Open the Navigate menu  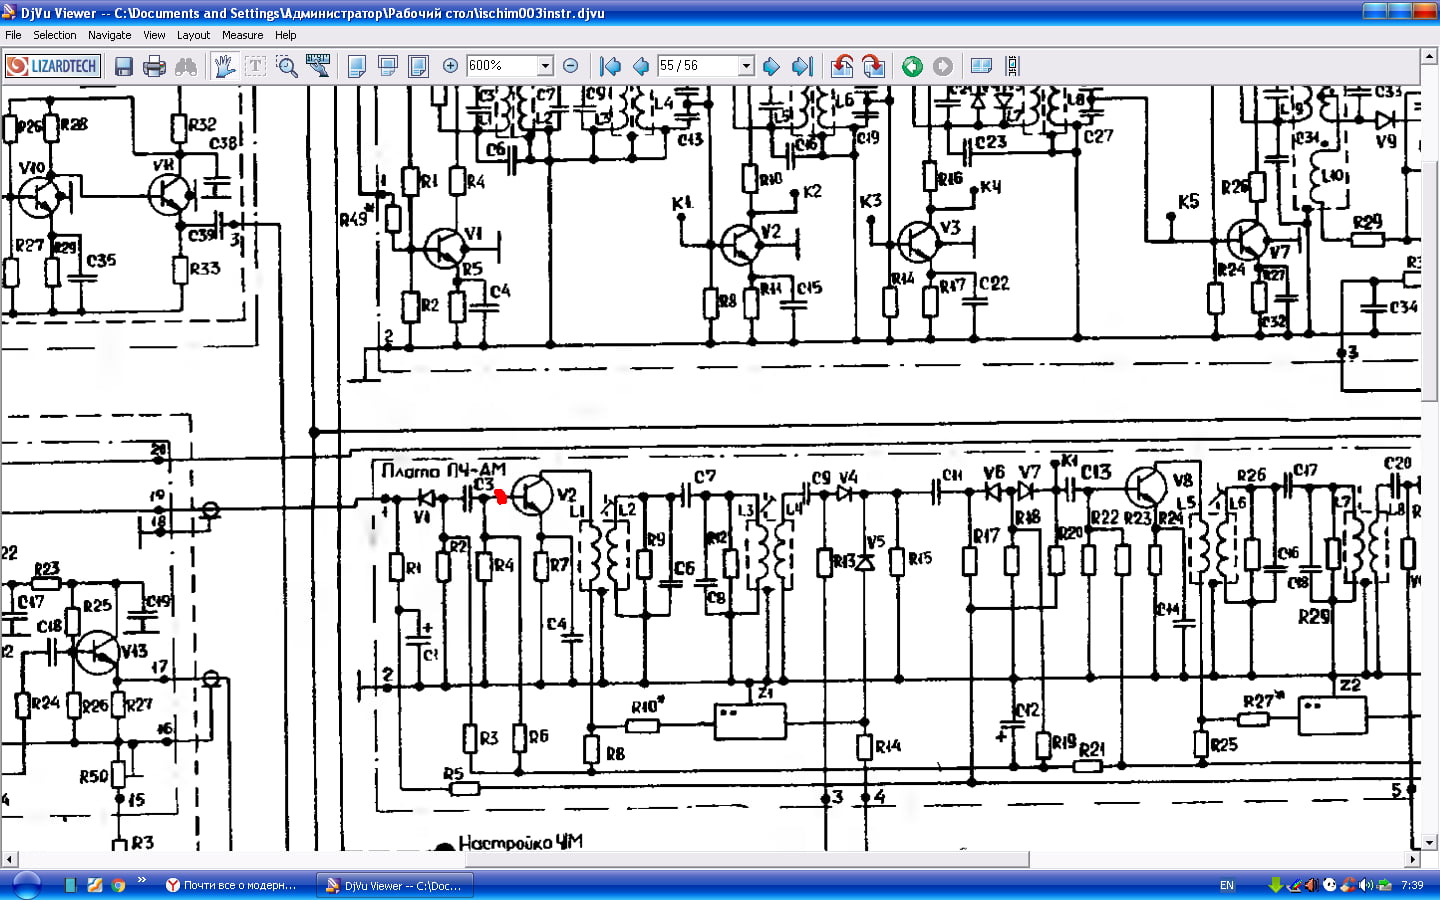(x=109, y=35)
